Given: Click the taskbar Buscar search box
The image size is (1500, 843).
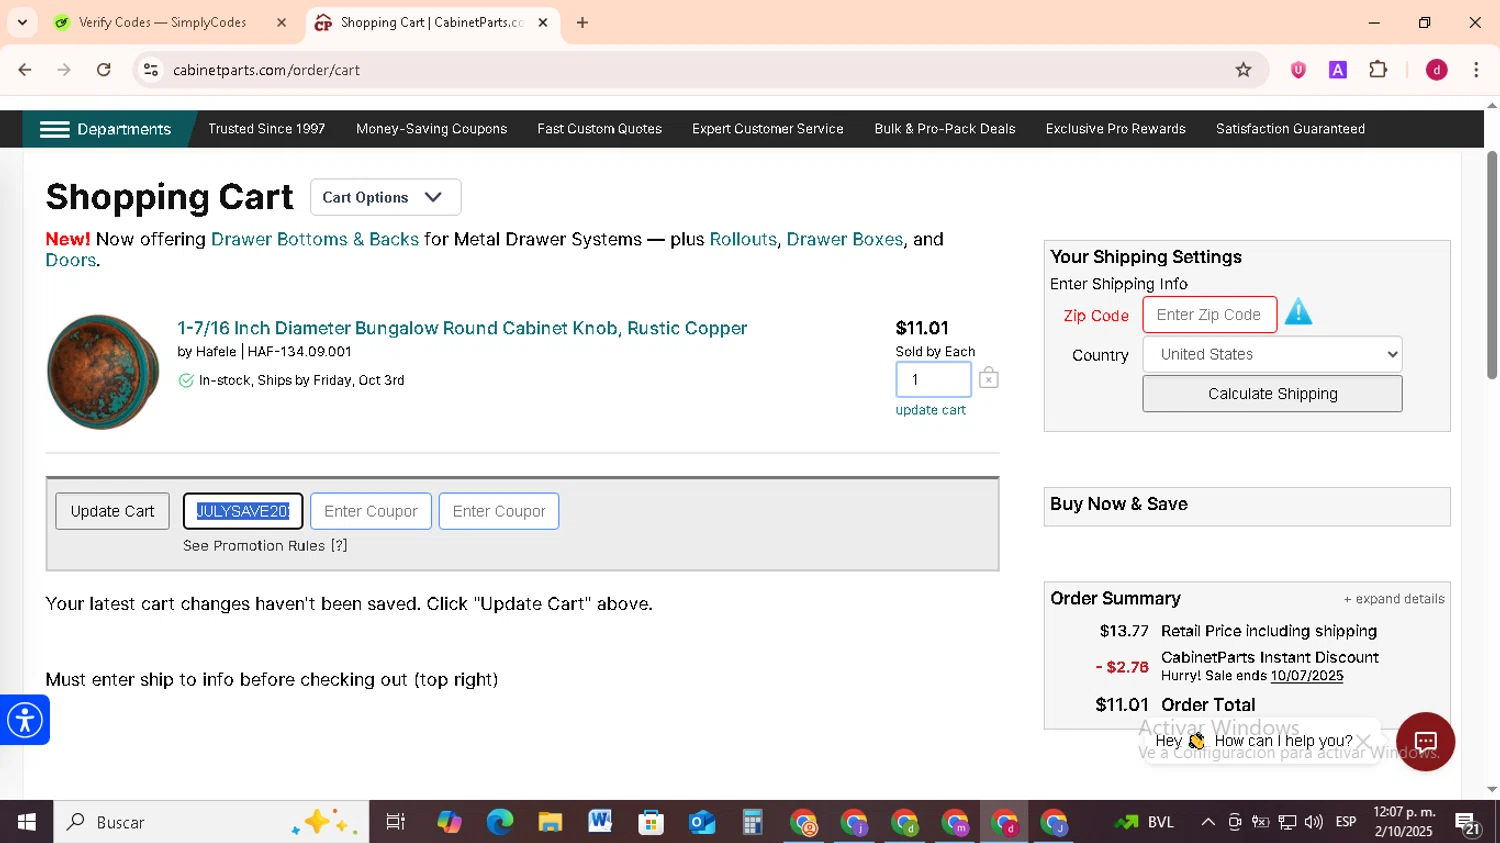Looking at the screenshot, I should (x=211, y=822).
